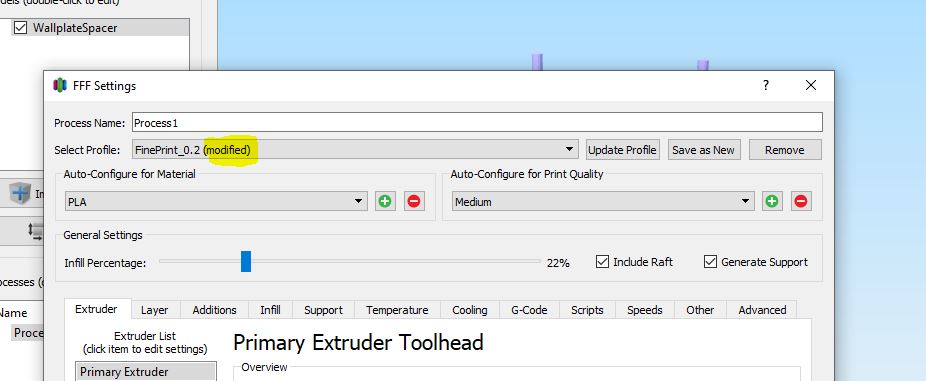Open the G-Code tab
This screenshot has width=926, height=381.
[529, 310]
